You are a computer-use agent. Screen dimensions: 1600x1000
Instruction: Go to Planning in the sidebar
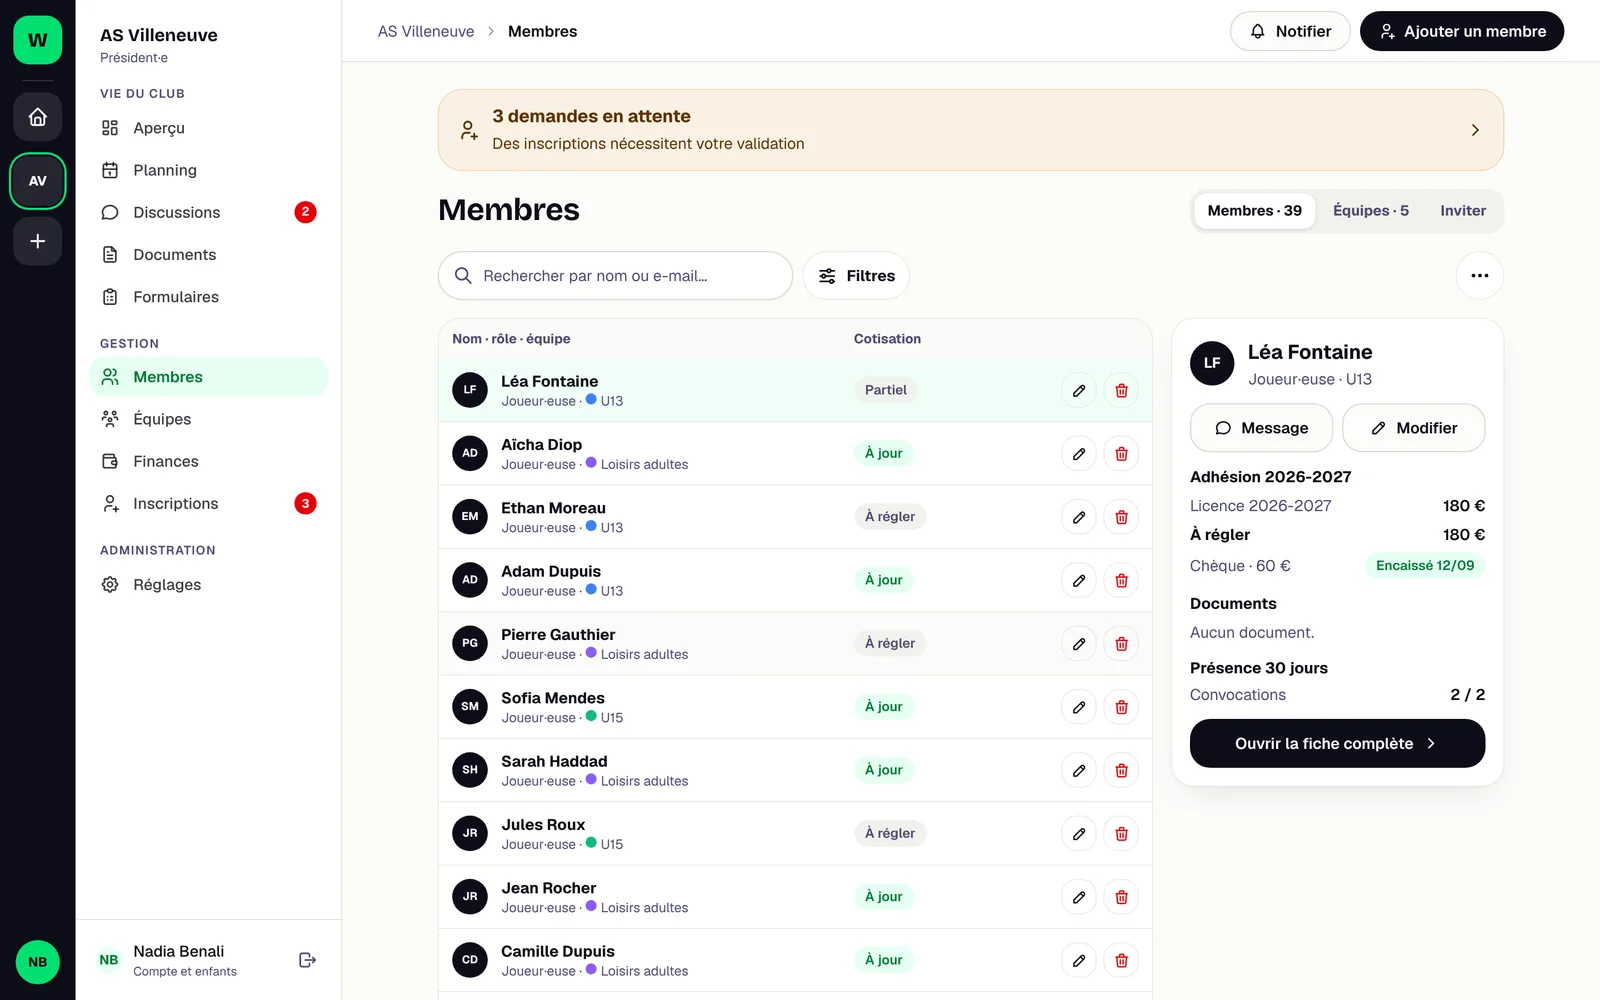pyautogui.click(x=208, y=170)
